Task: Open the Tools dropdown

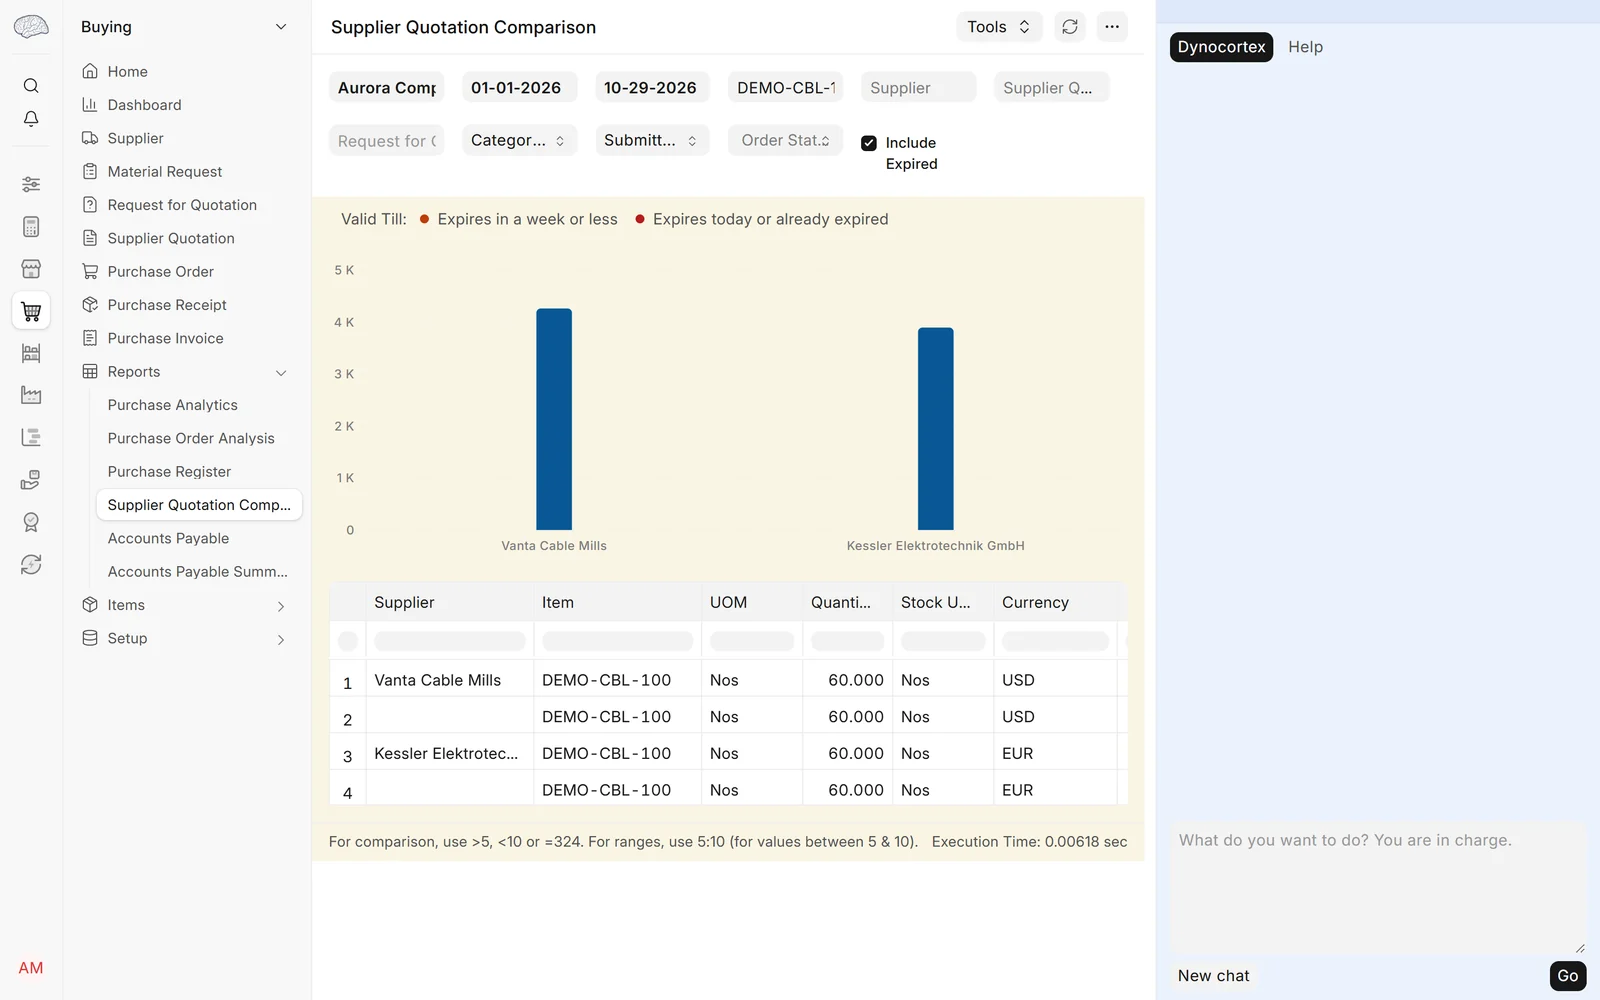Action: [999, 27]
